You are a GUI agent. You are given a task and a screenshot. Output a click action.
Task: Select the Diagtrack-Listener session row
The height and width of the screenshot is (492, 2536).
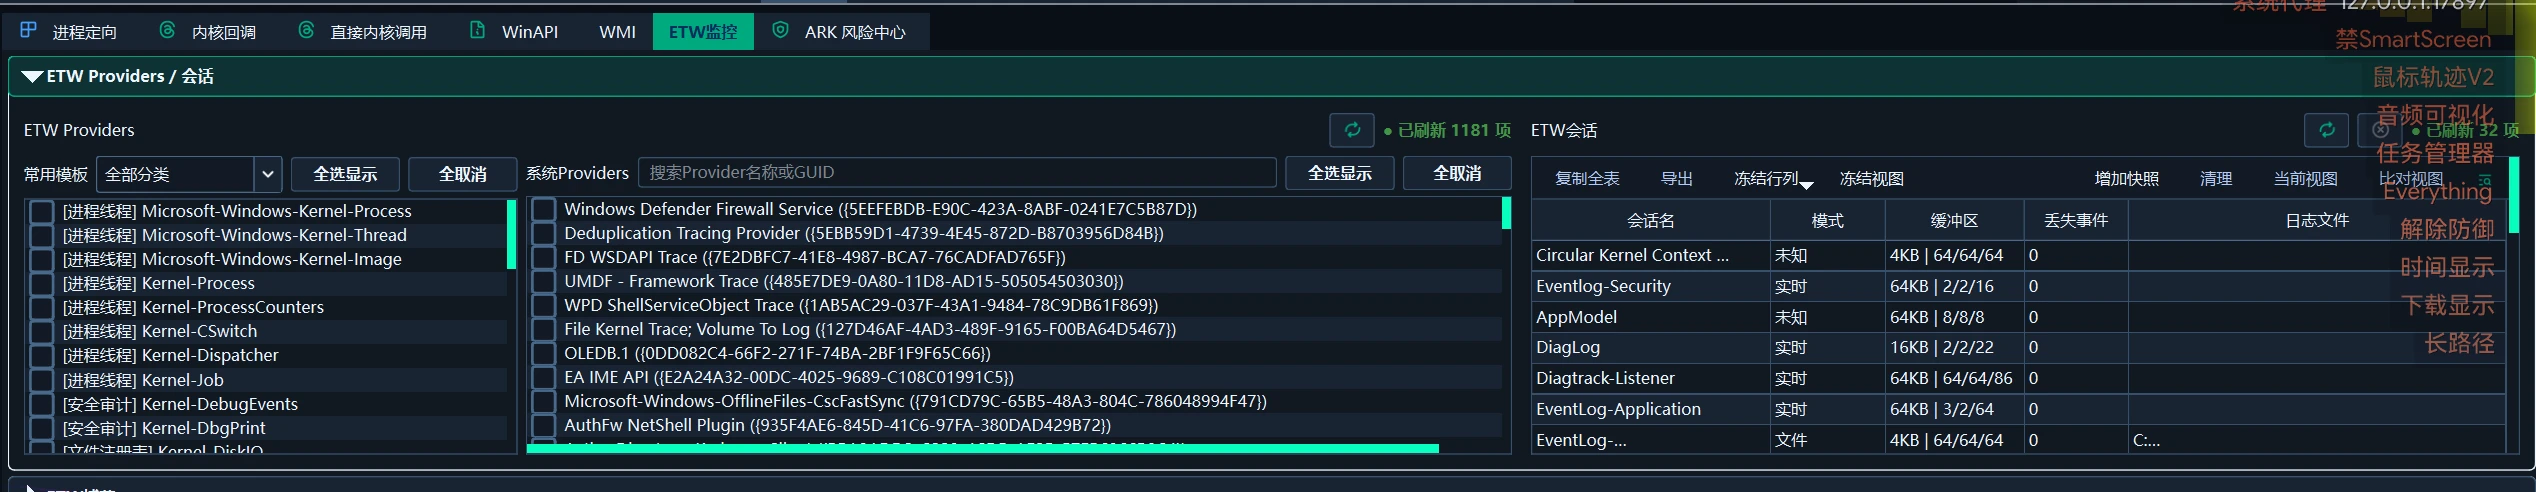pyautogui.click(x=2019, y=378)
